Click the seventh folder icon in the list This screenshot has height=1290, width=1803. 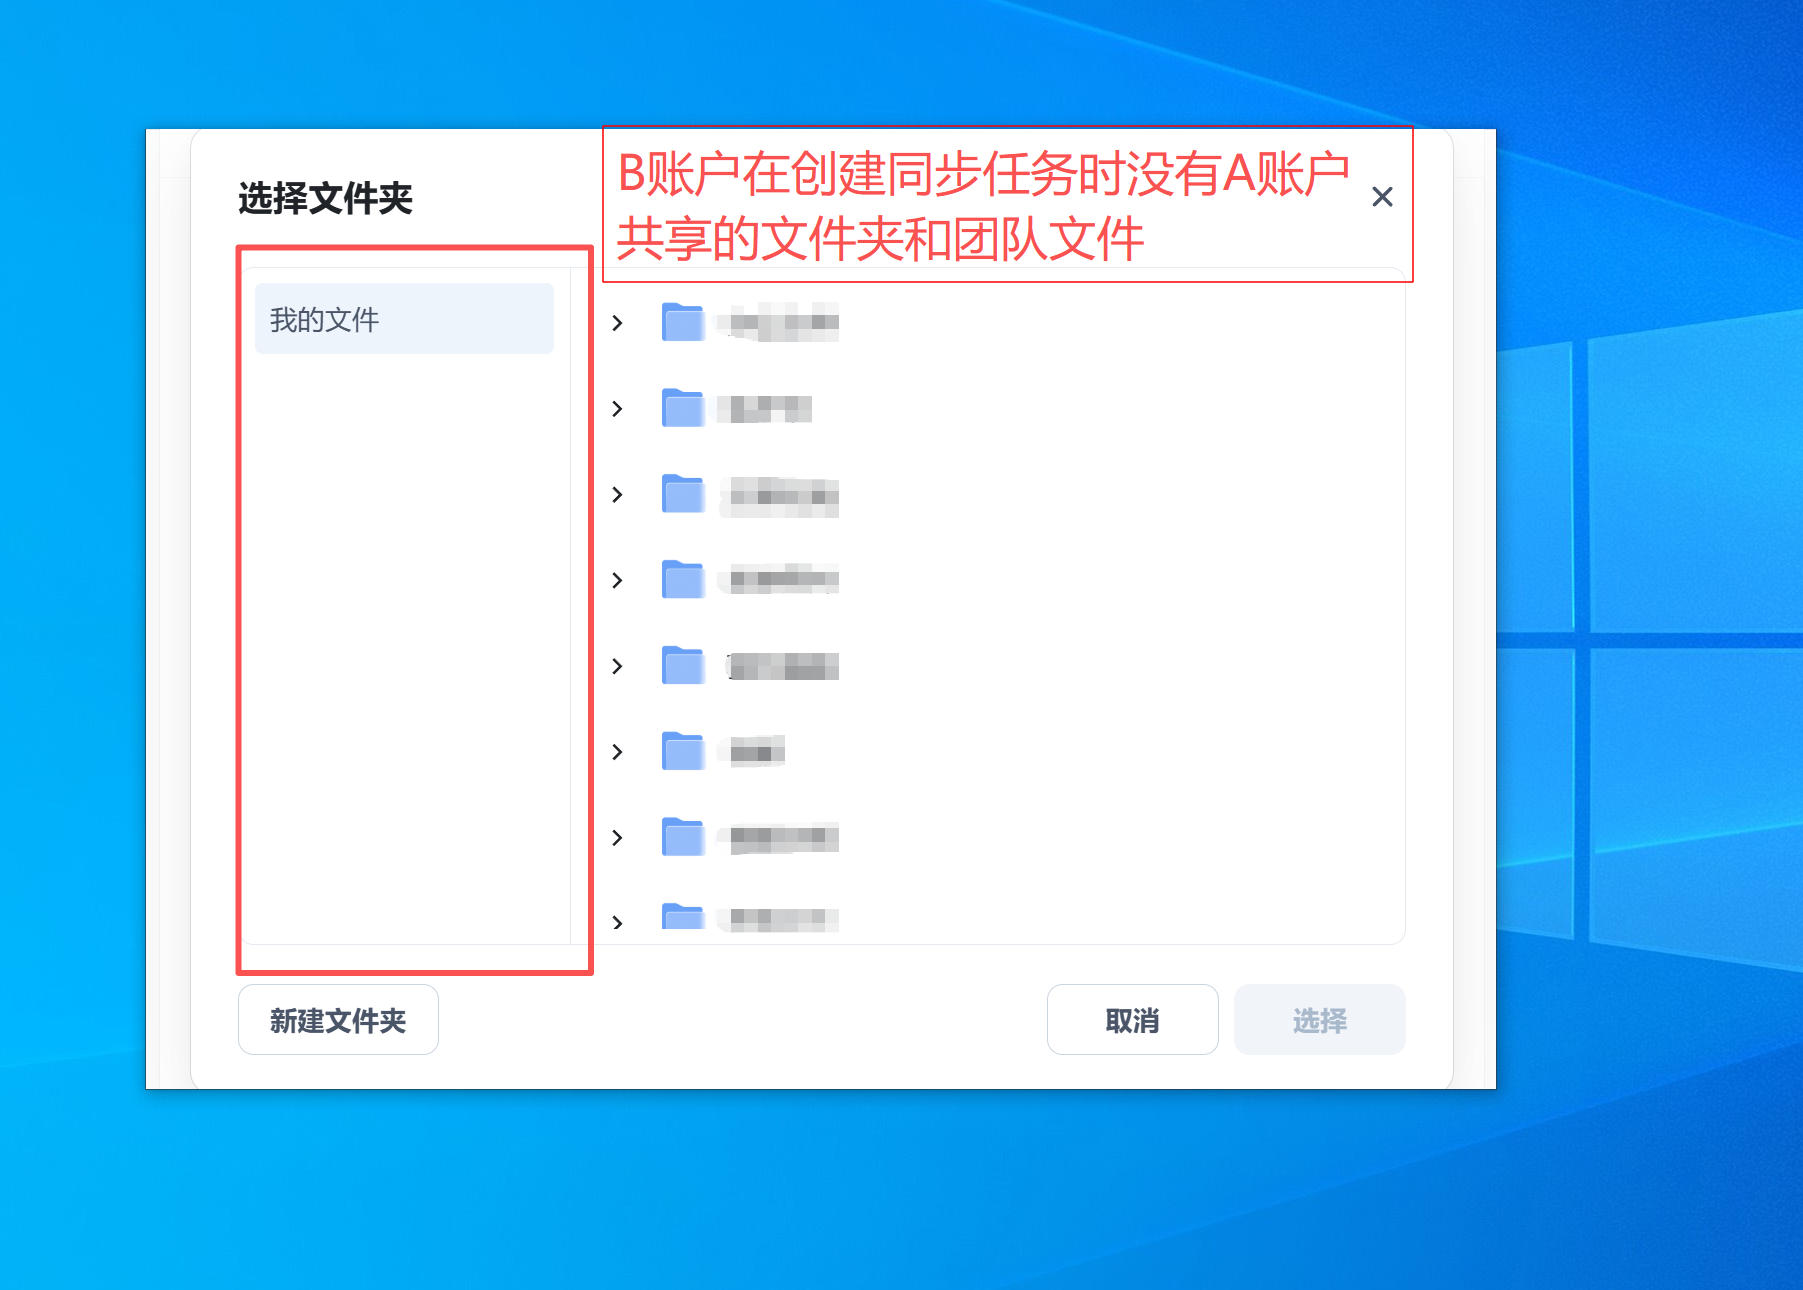[682, 838]
